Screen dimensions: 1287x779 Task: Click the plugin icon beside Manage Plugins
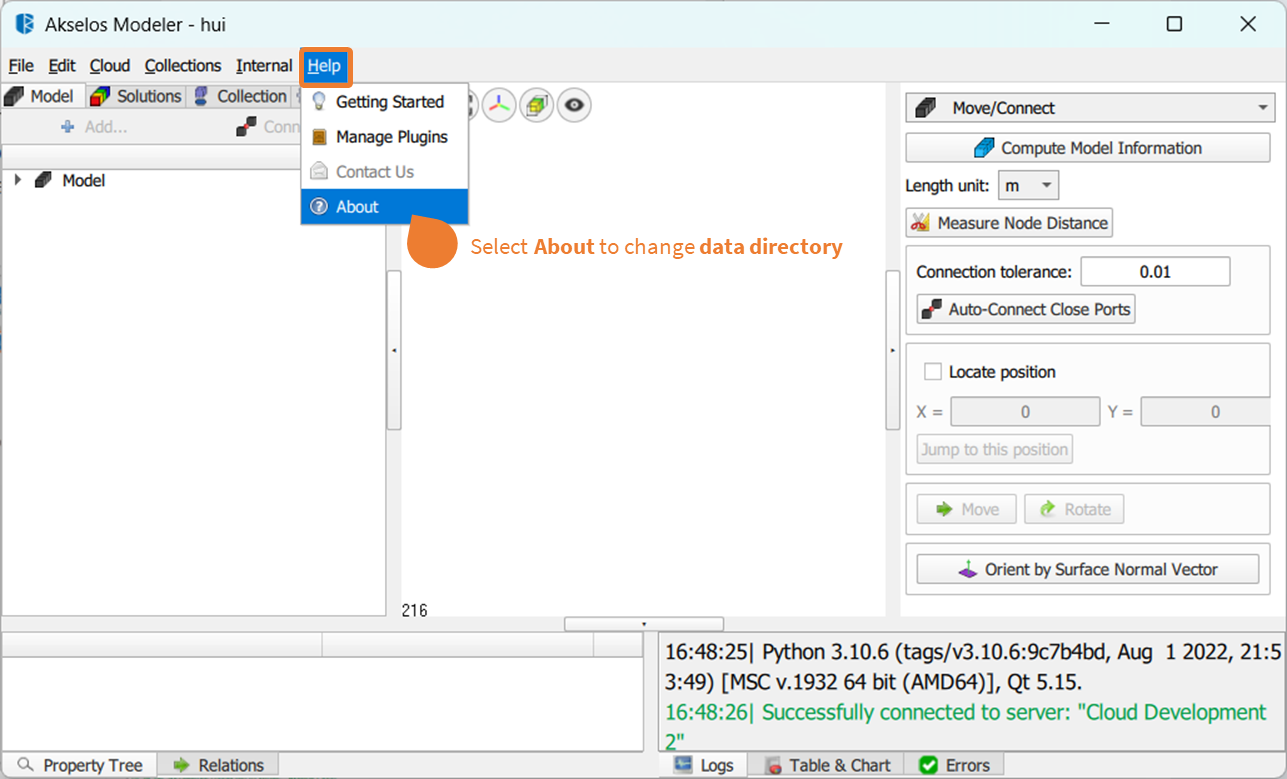coord(319,137)
